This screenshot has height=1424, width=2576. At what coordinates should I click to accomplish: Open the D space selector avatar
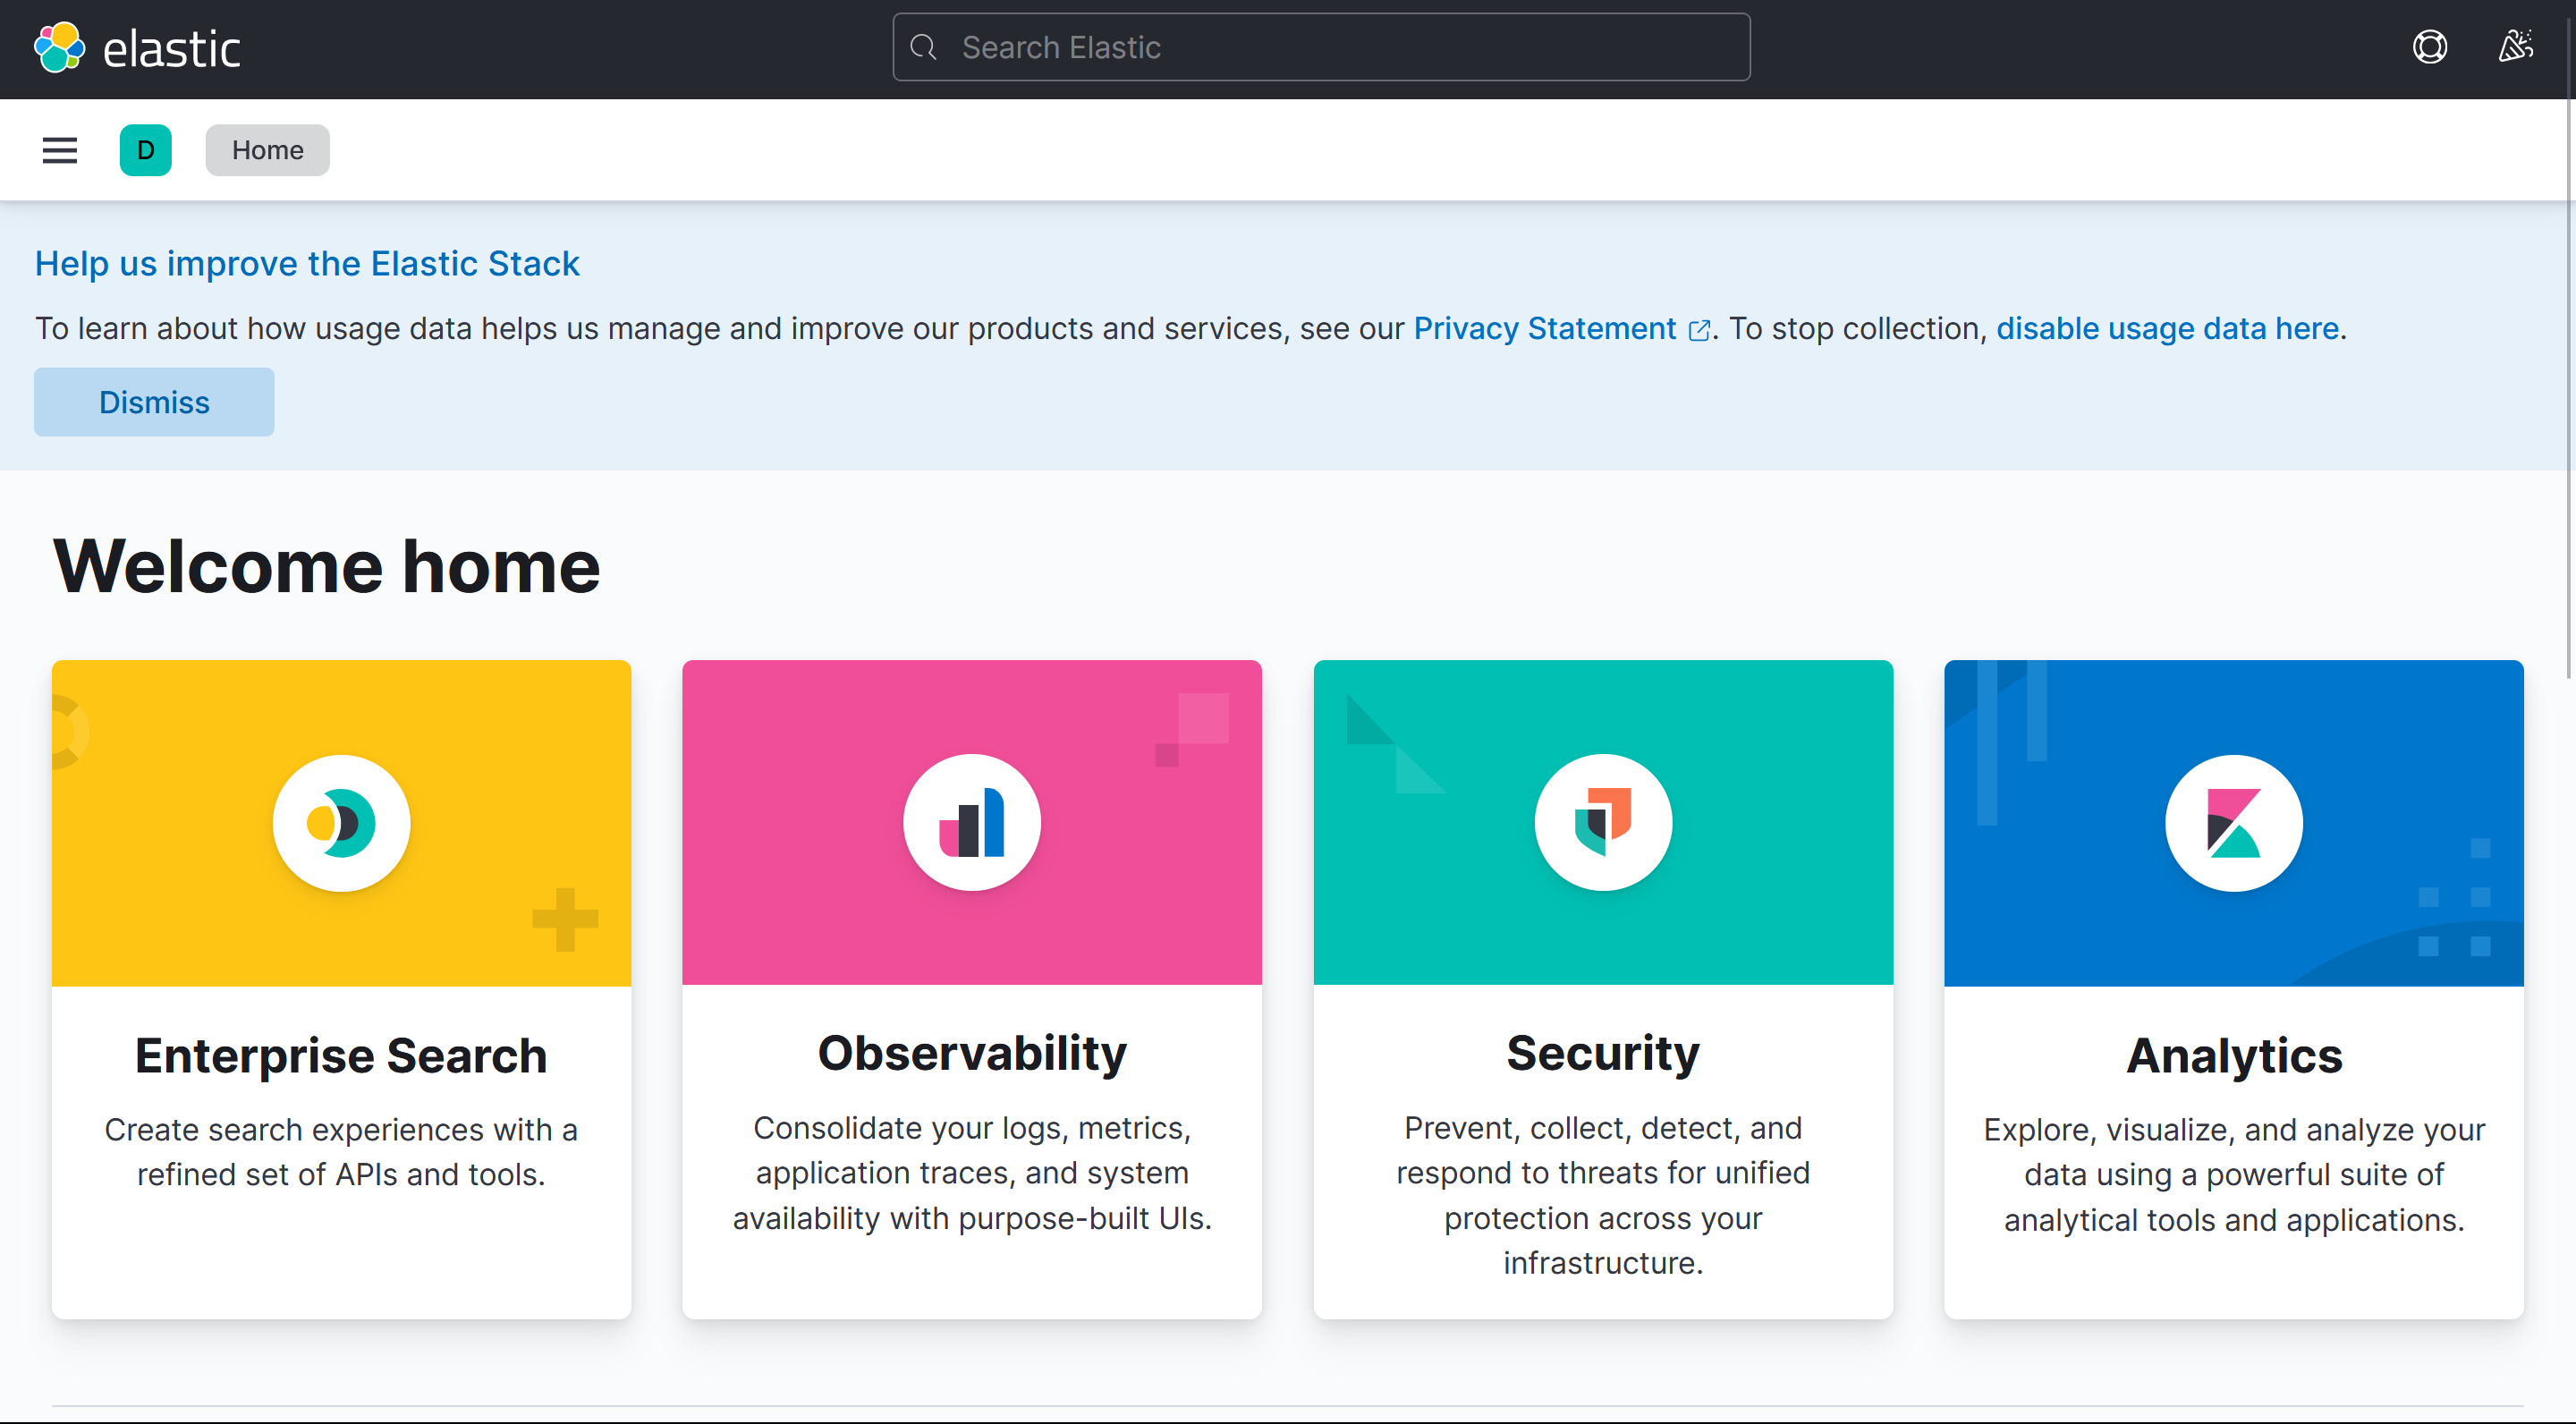click(146, 150)
